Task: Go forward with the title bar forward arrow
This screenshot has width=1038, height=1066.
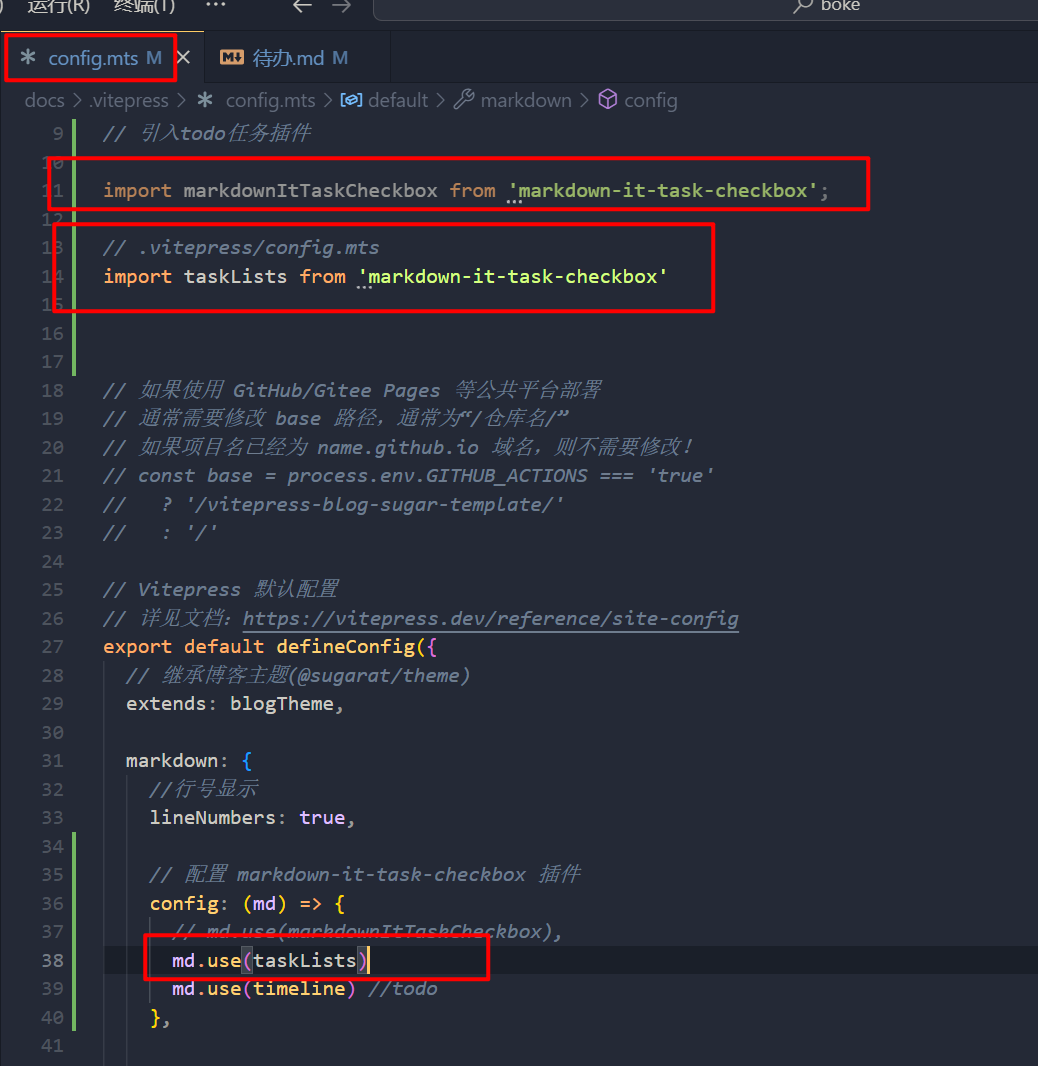Action: point(342,6)
